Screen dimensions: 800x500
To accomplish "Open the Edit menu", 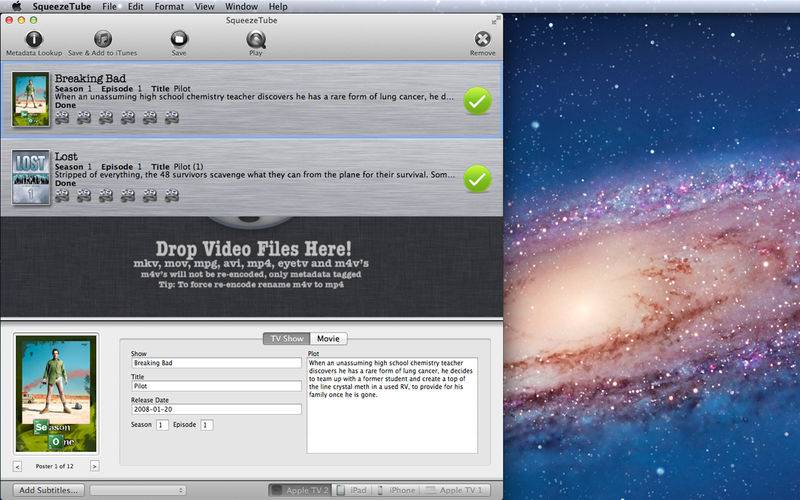I will coord(136,7).
